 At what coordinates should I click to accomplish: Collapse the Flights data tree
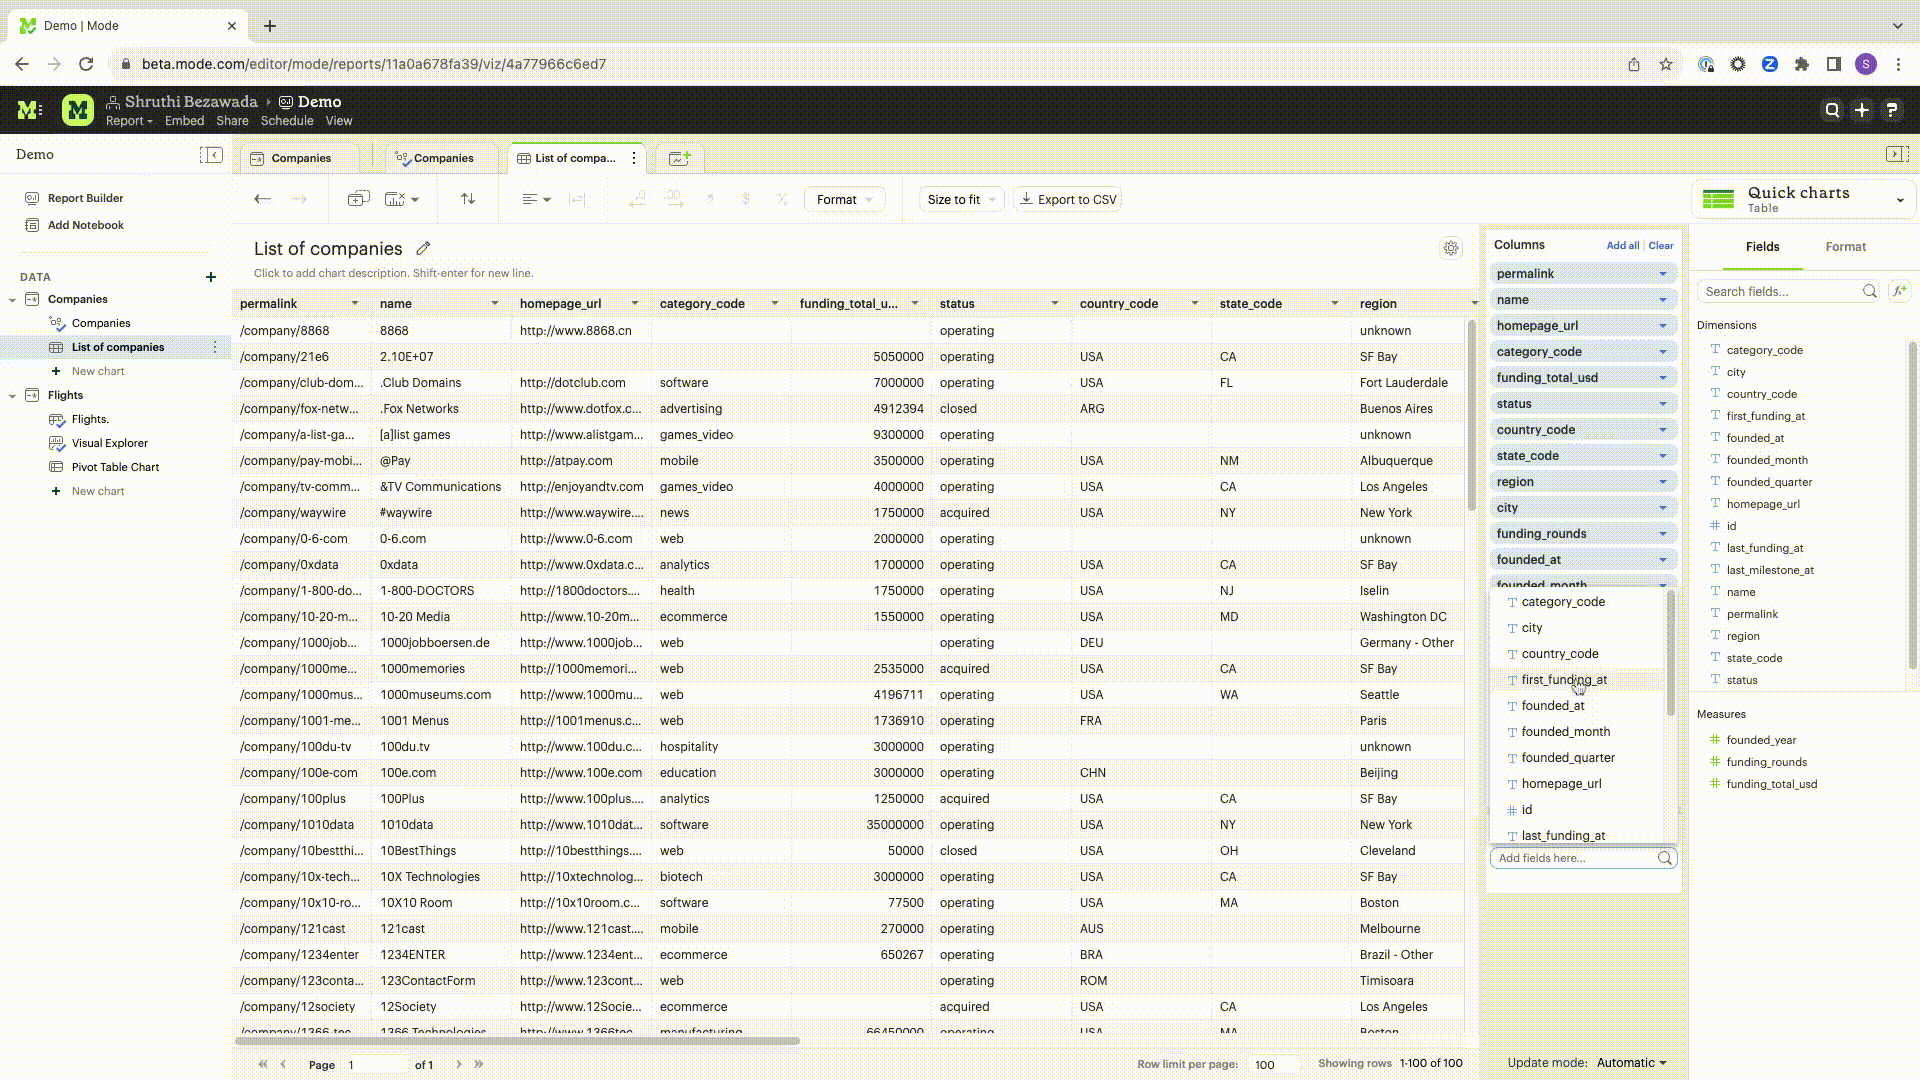click(12, 395)
